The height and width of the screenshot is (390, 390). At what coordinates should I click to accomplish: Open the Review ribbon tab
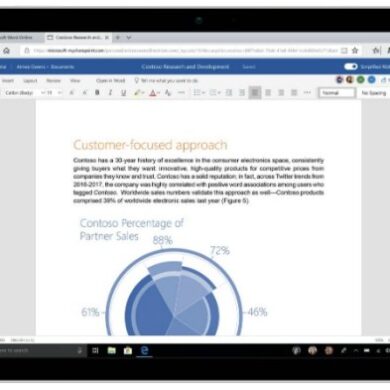pos(53,81)
